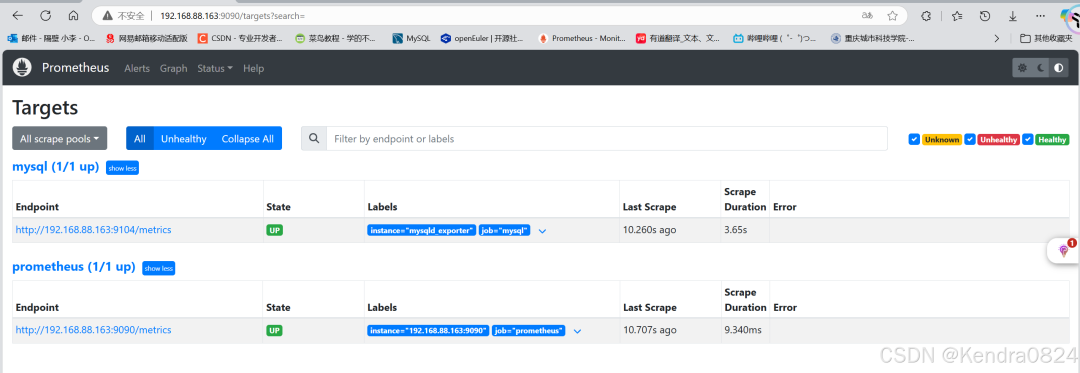Open floating assistant widget with badge

(1063, 251)
